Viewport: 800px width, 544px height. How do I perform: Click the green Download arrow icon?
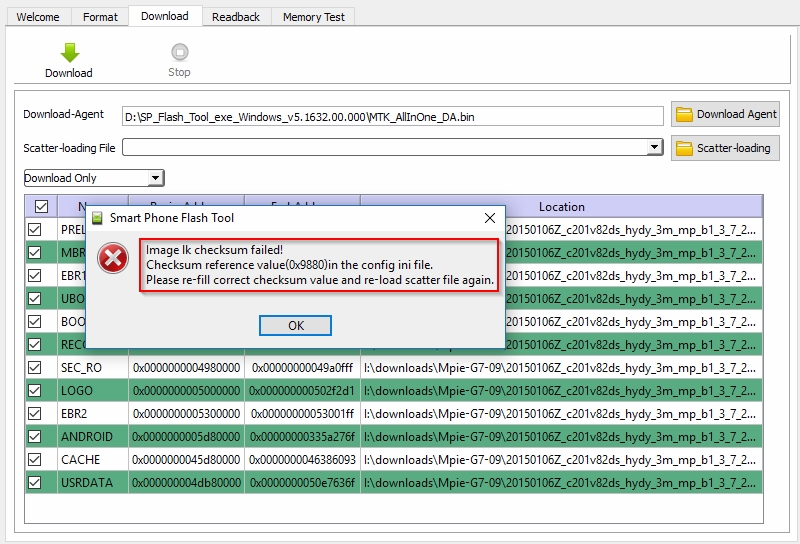[x=69, y=53]
